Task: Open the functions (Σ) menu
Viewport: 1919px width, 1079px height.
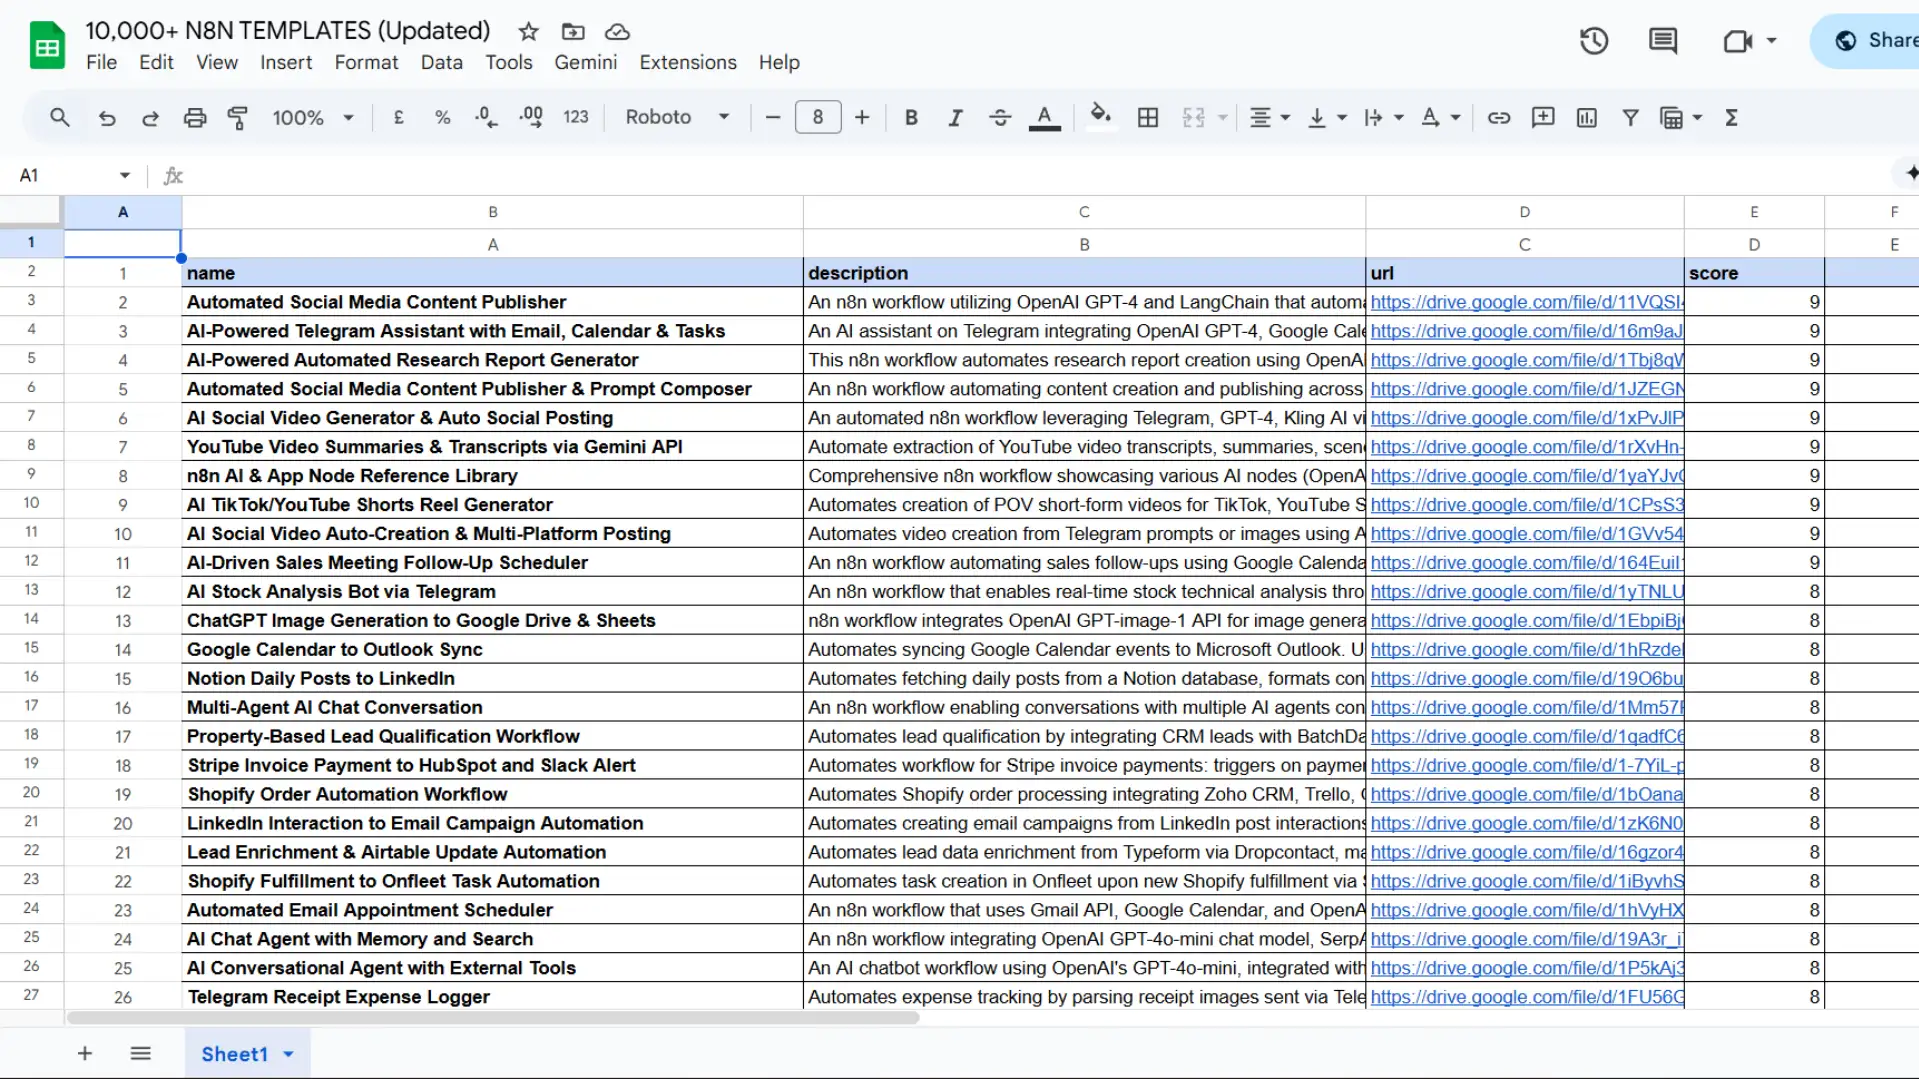Action: [1731, 117]
